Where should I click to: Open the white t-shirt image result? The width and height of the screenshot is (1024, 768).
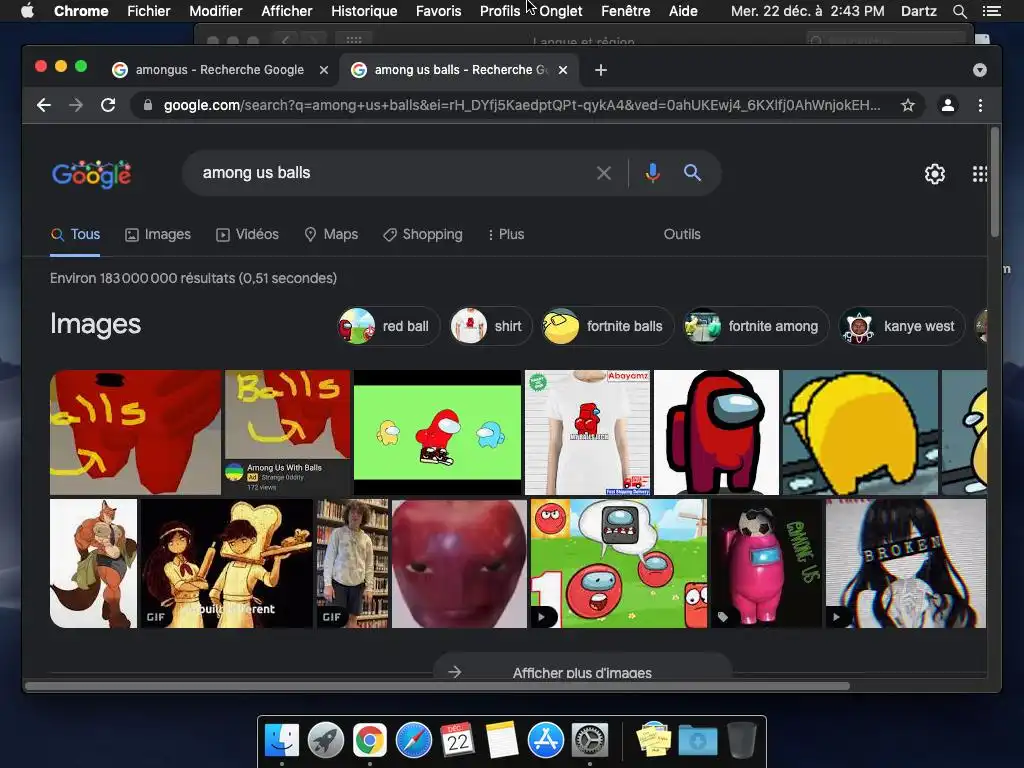(x=588, y=432)
